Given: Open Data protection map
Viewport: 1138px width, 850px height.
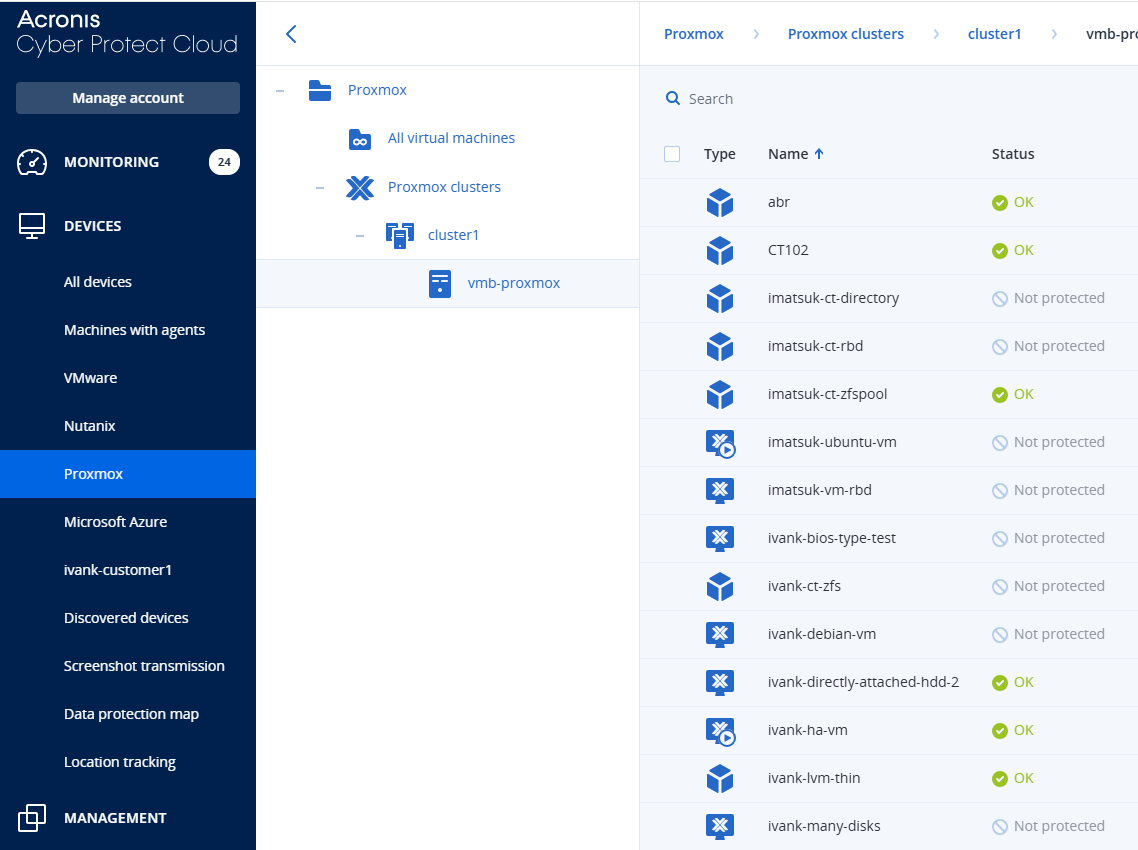Looking at the screenshot, I should [x=131, y=714].
